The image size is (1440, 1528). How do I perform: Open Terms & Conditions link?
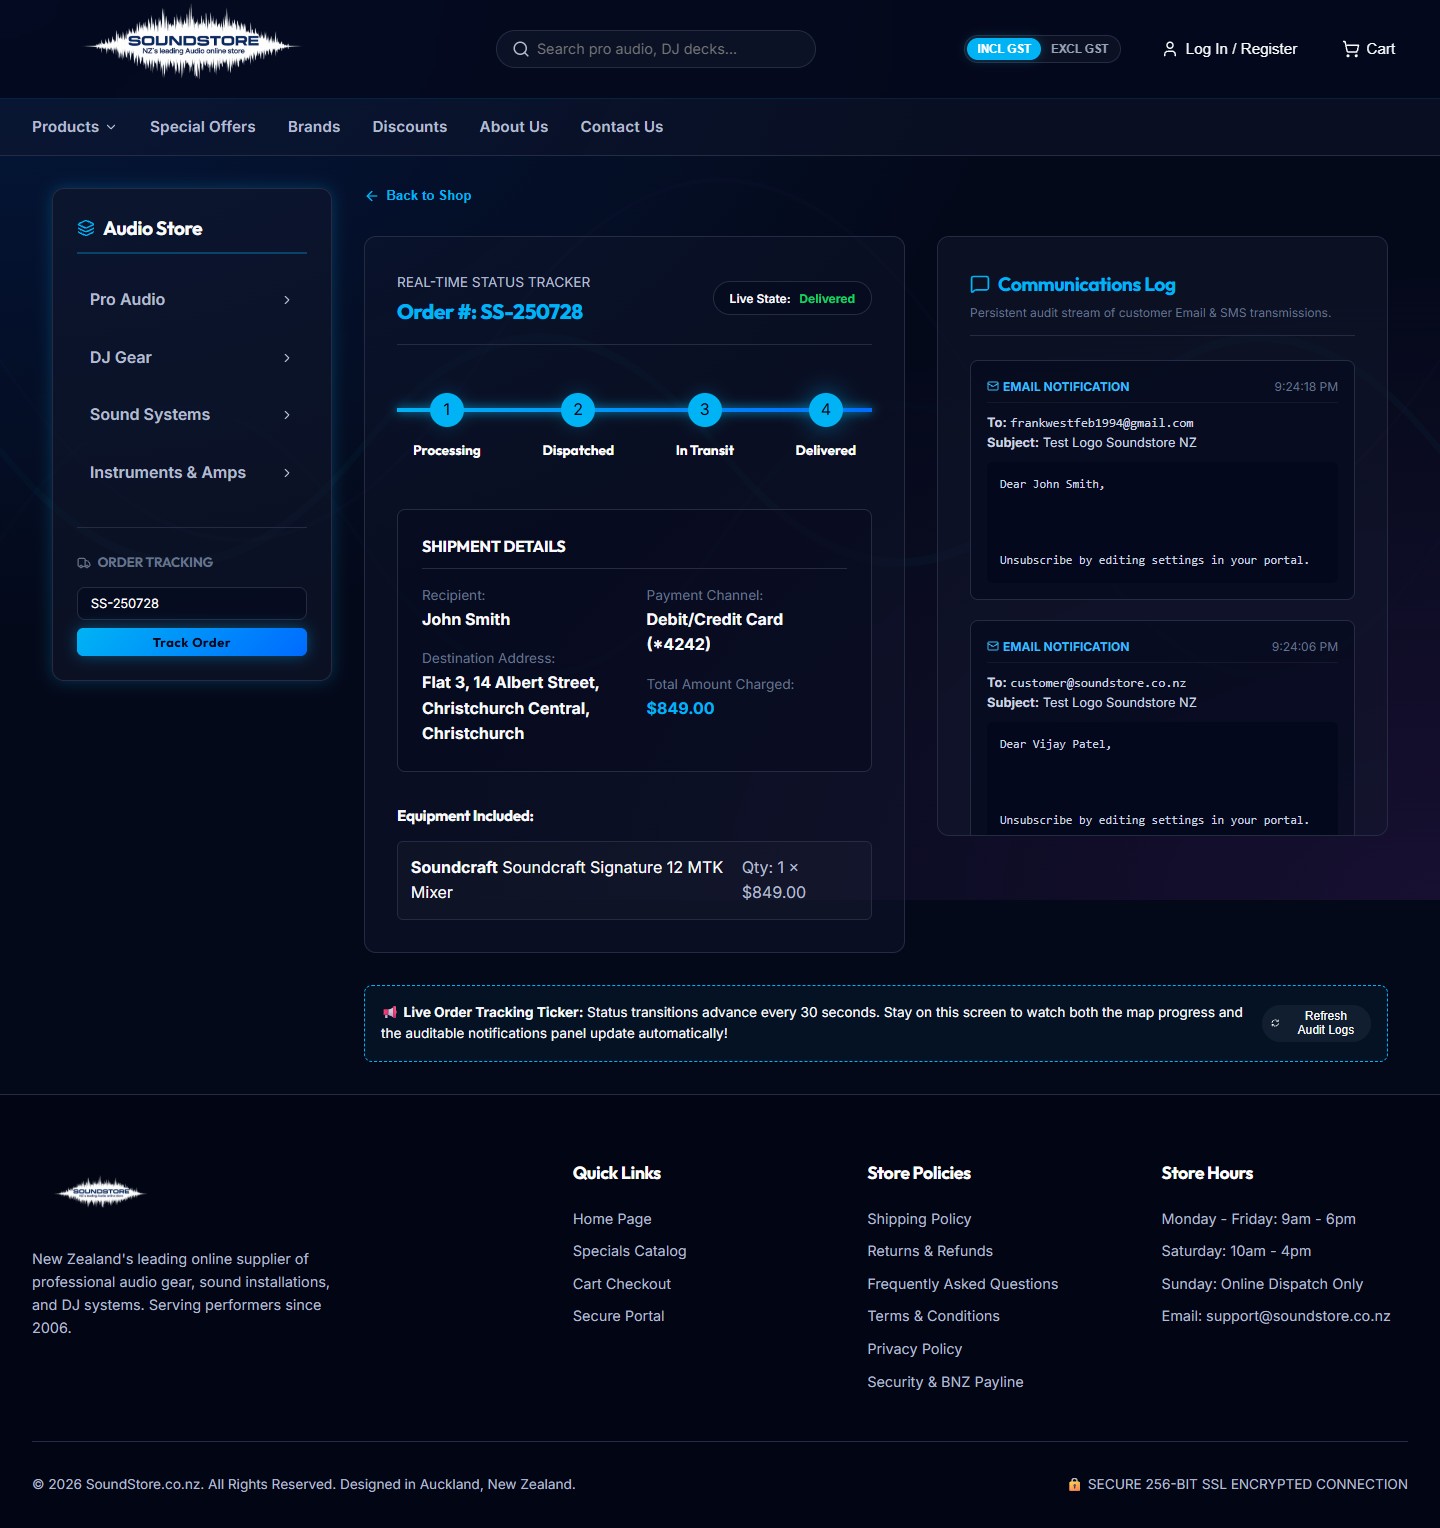tap(934, 1316)
